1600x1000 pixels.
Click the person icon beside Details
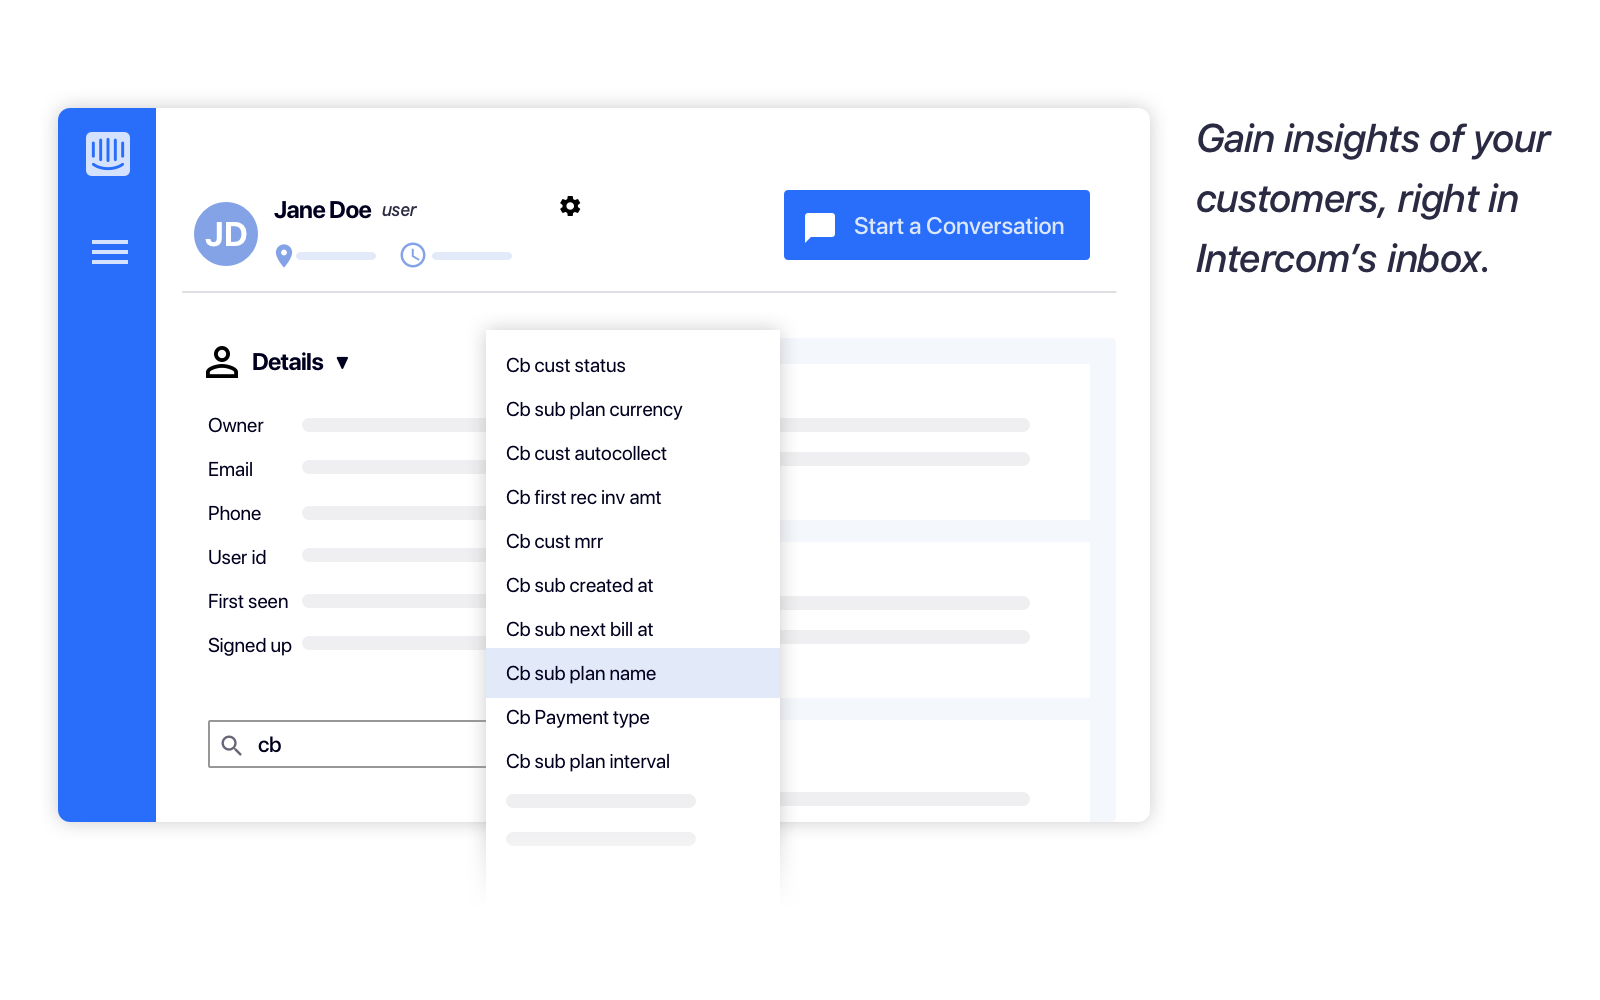point(222,362)
